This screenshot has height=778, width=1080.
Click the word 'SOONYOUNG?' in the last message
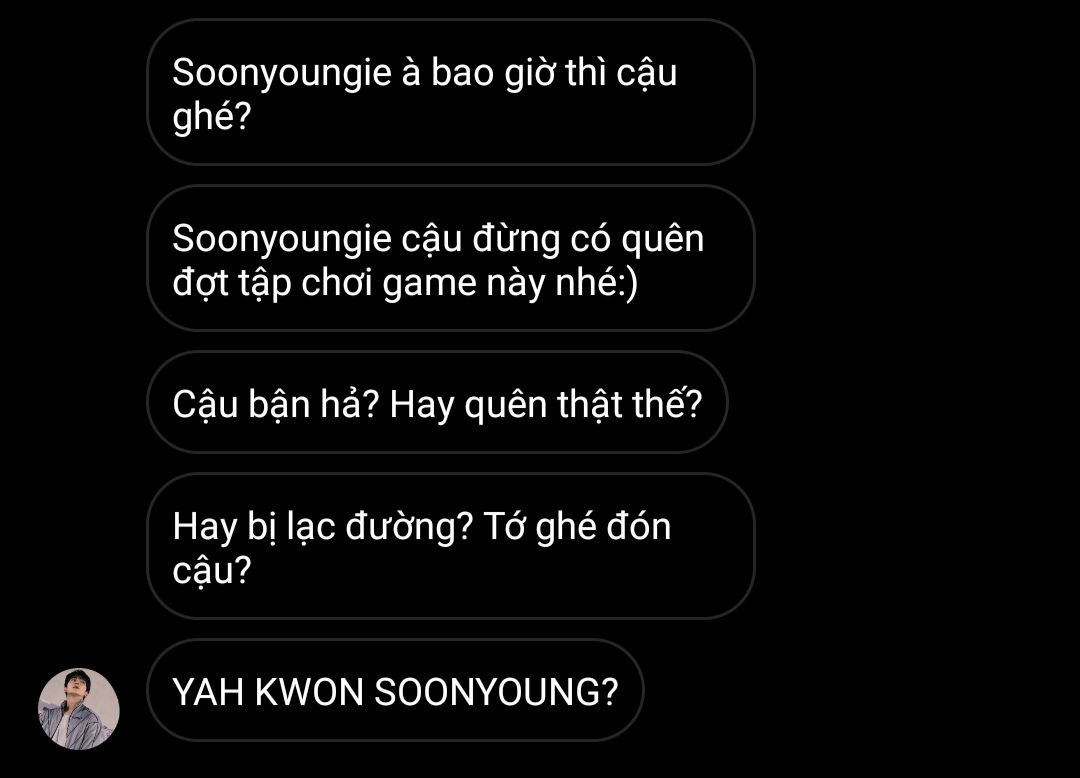pyautogui.click(x=496, y=692)
